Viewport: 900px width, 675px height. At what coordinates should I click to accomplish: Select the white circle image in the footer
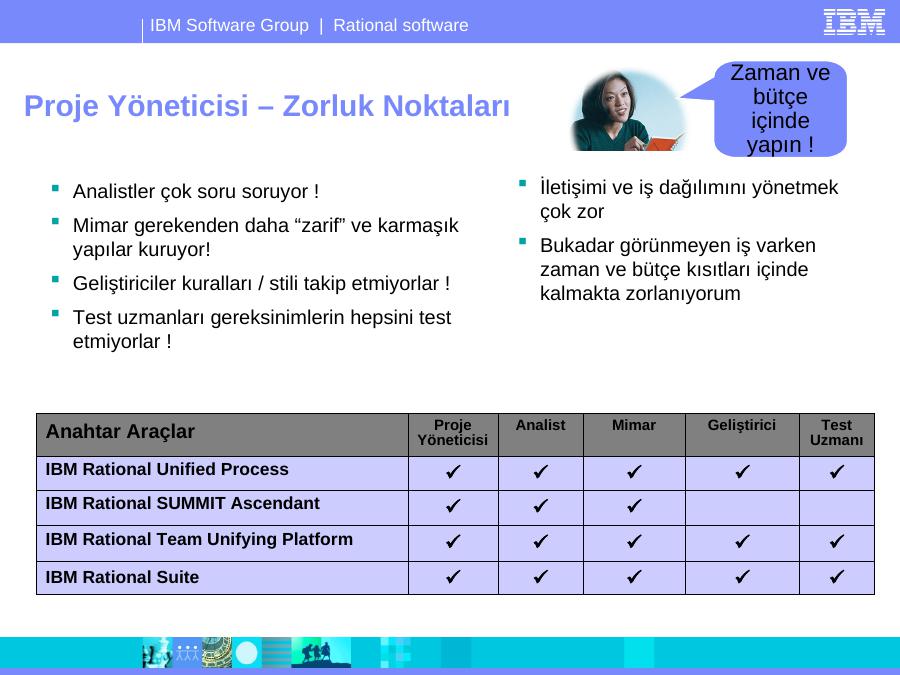tap(247, 653)
